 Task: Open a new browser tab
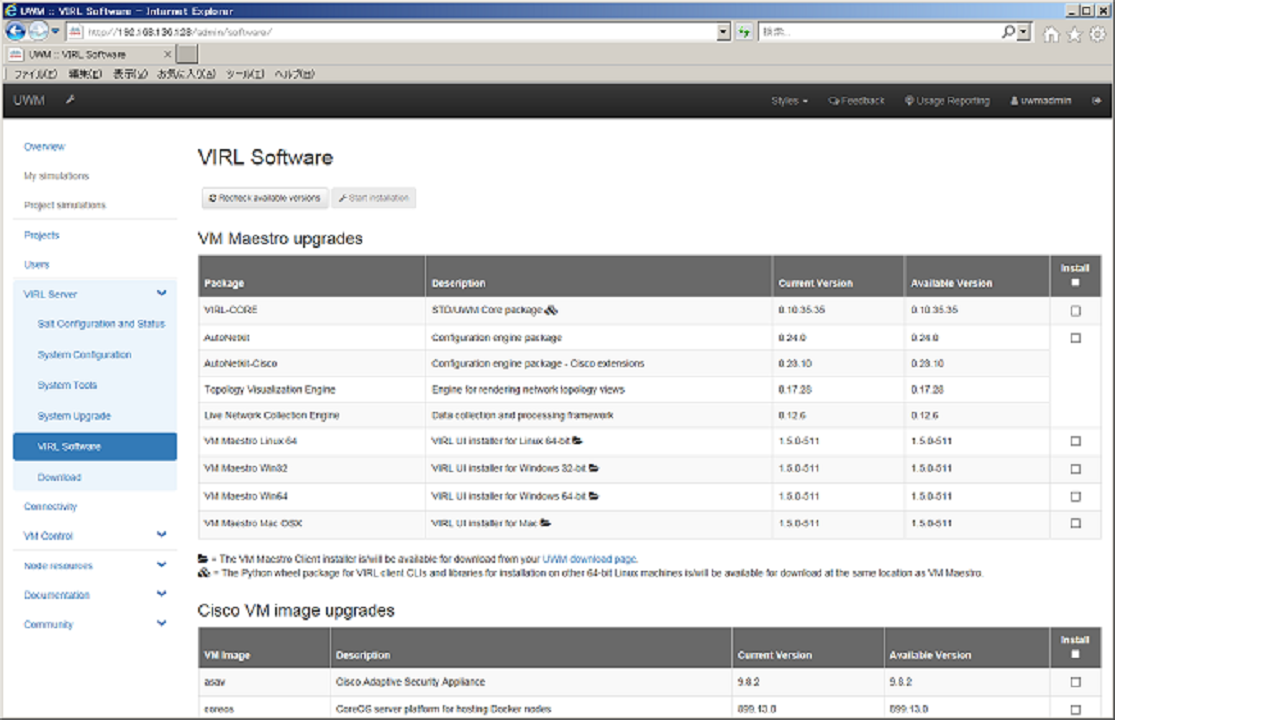(x=187, y=54)
